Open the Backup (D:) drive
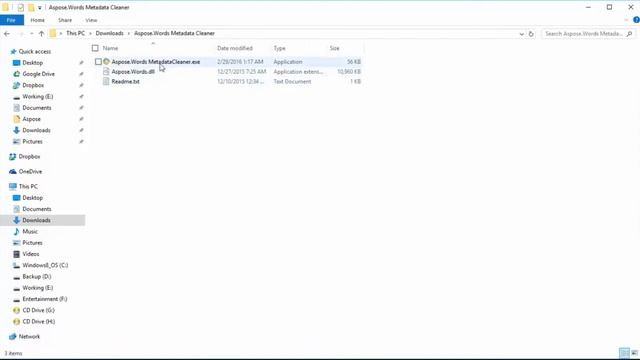This screenshot has height=360, width=640. [x=37, y=276]
